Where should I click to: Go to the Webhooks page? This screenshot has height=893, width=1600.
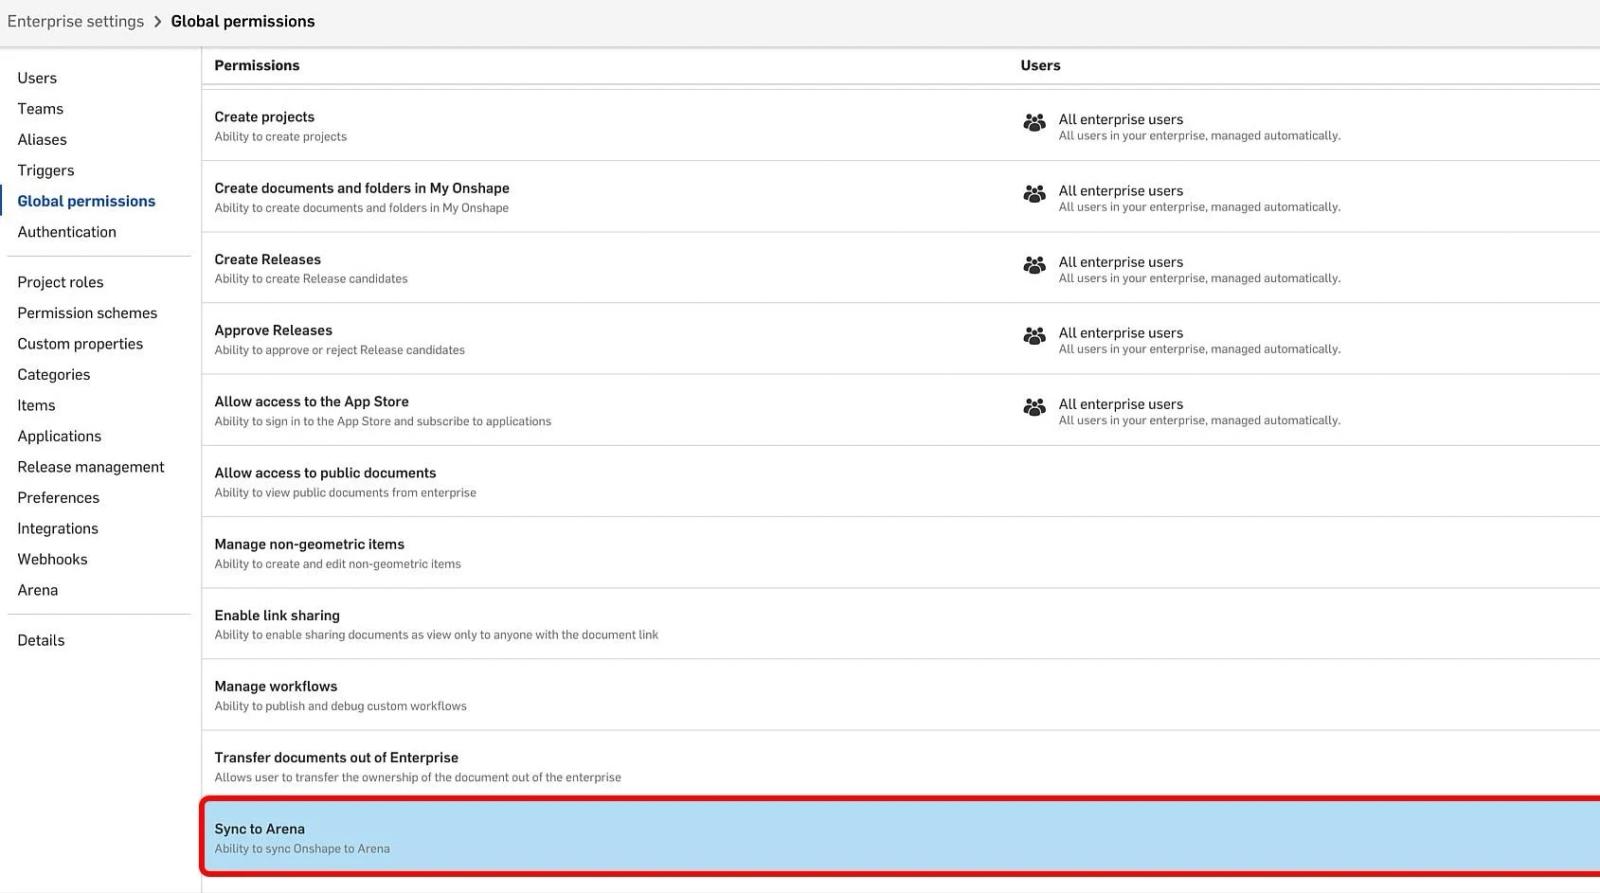[52, 559]
